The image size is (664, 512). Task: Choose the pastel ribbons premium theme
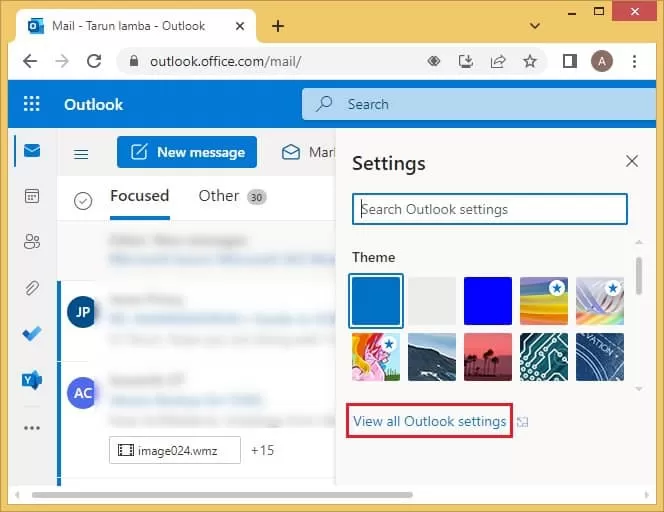600,301
